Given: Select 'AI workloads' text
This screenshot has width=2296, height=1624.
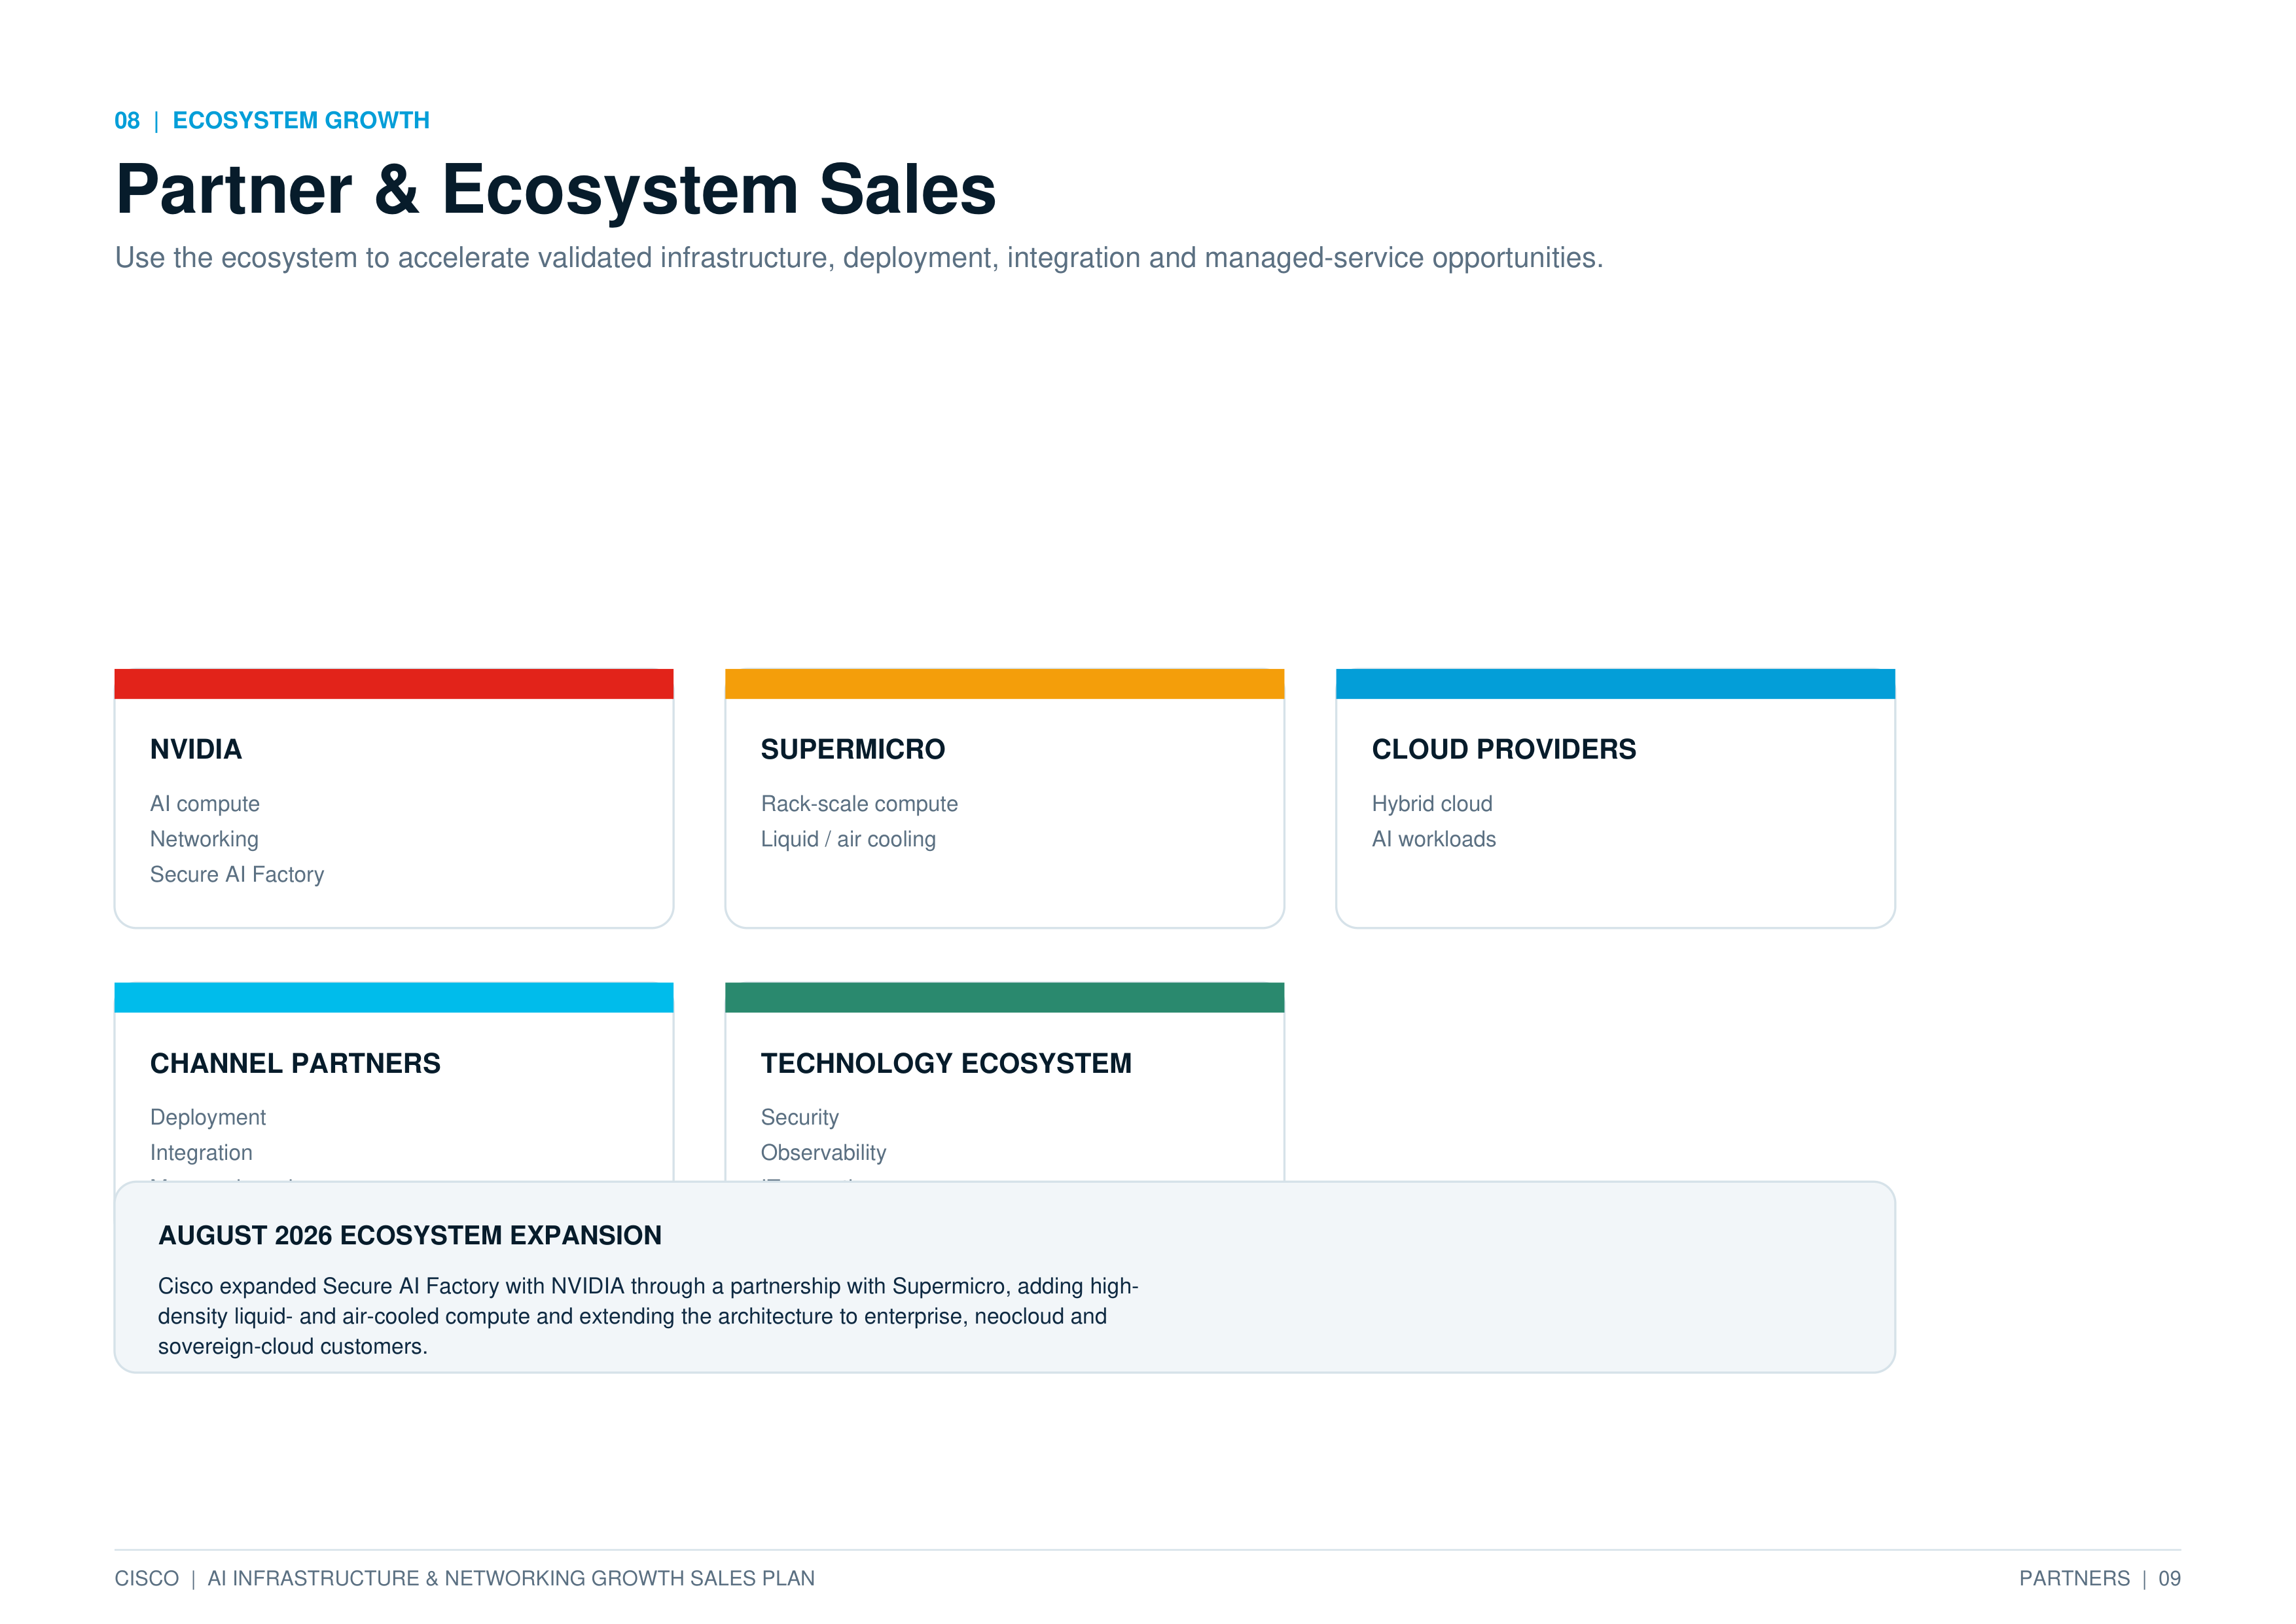Looking at the screenshot, I should 1434,839.
